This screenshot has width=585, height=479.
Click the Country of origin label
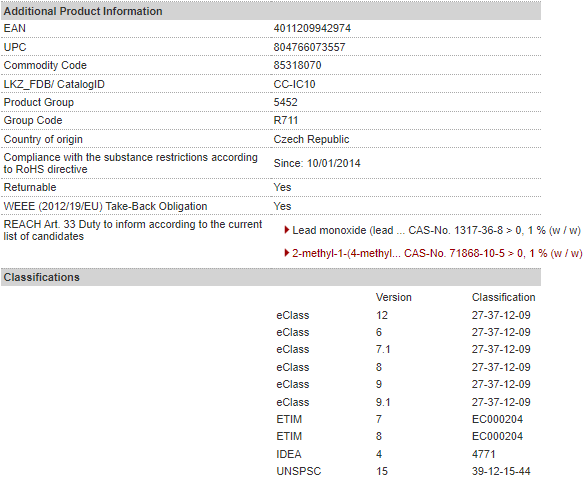(43, 139)
